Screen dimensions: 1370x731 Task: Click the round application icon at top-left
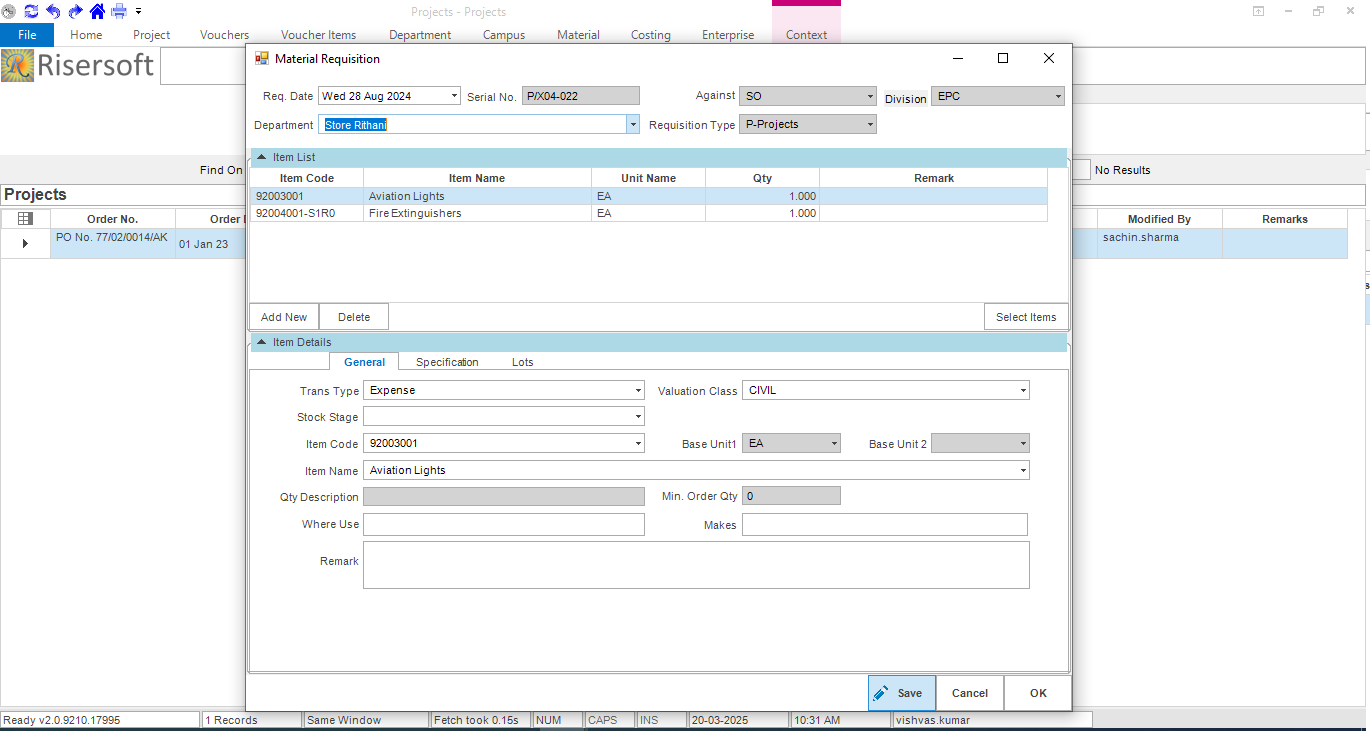click(x=9, y=11)
